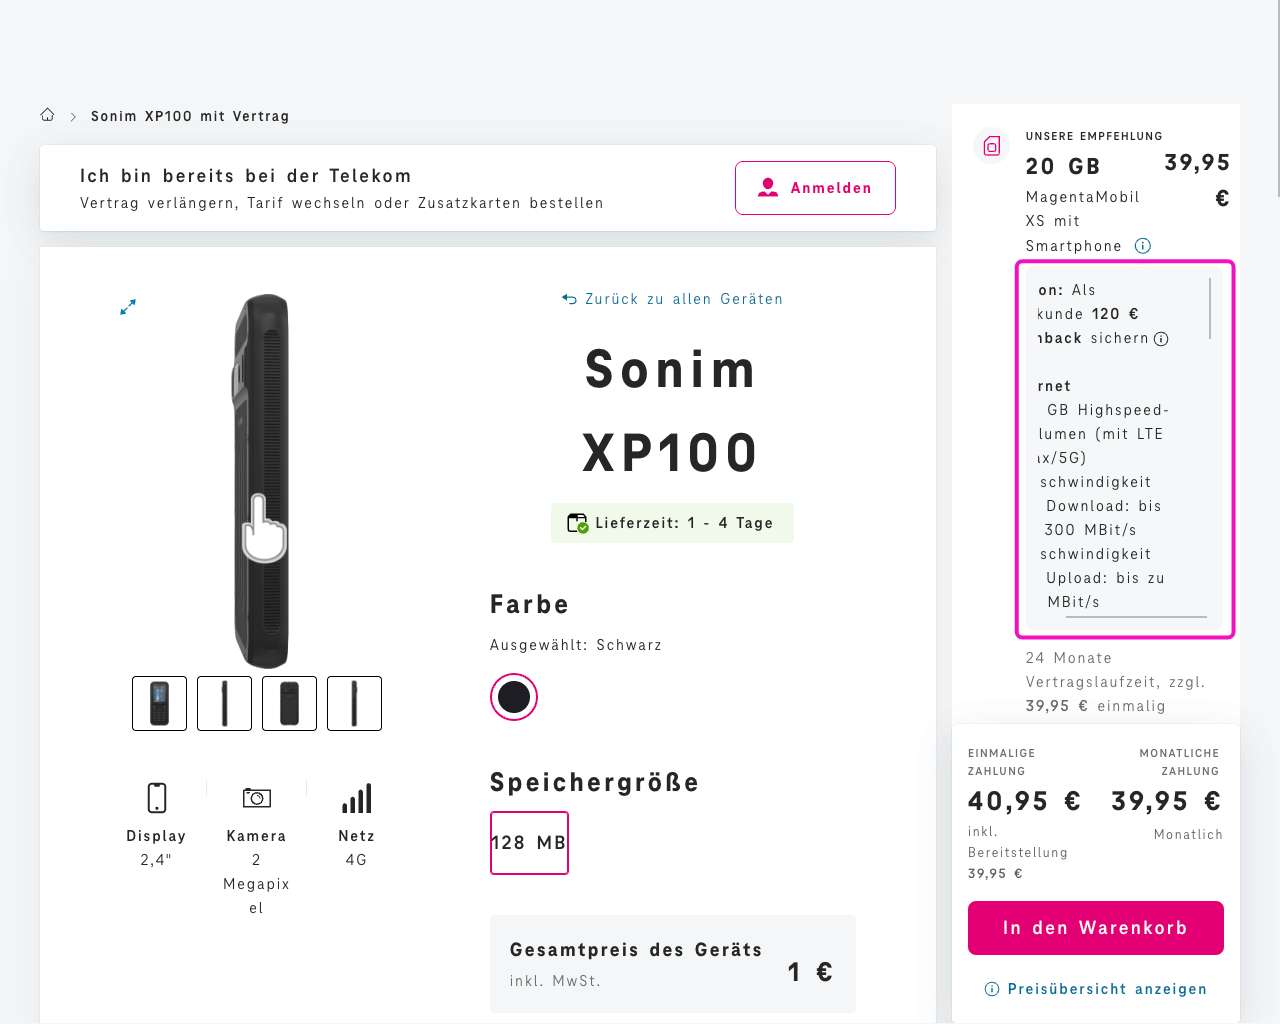The width and height of the screenshot is (1280, 1024).
Task: Click the info icon next to Preisübersicht anzeigen
Action: pos(990,988)
